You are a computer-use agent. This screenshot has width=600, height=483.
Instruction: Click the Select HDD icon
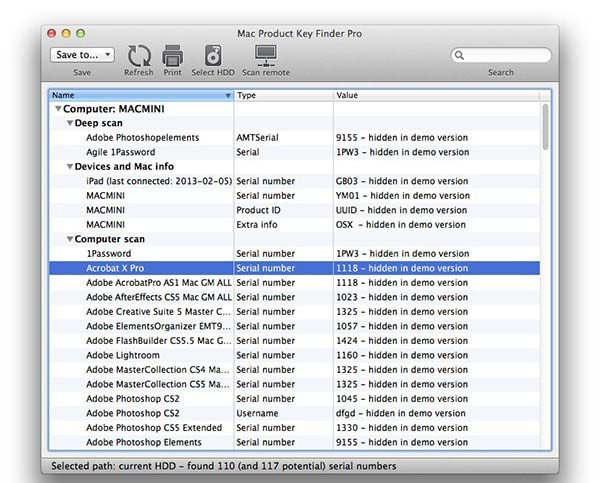[213, 56]
